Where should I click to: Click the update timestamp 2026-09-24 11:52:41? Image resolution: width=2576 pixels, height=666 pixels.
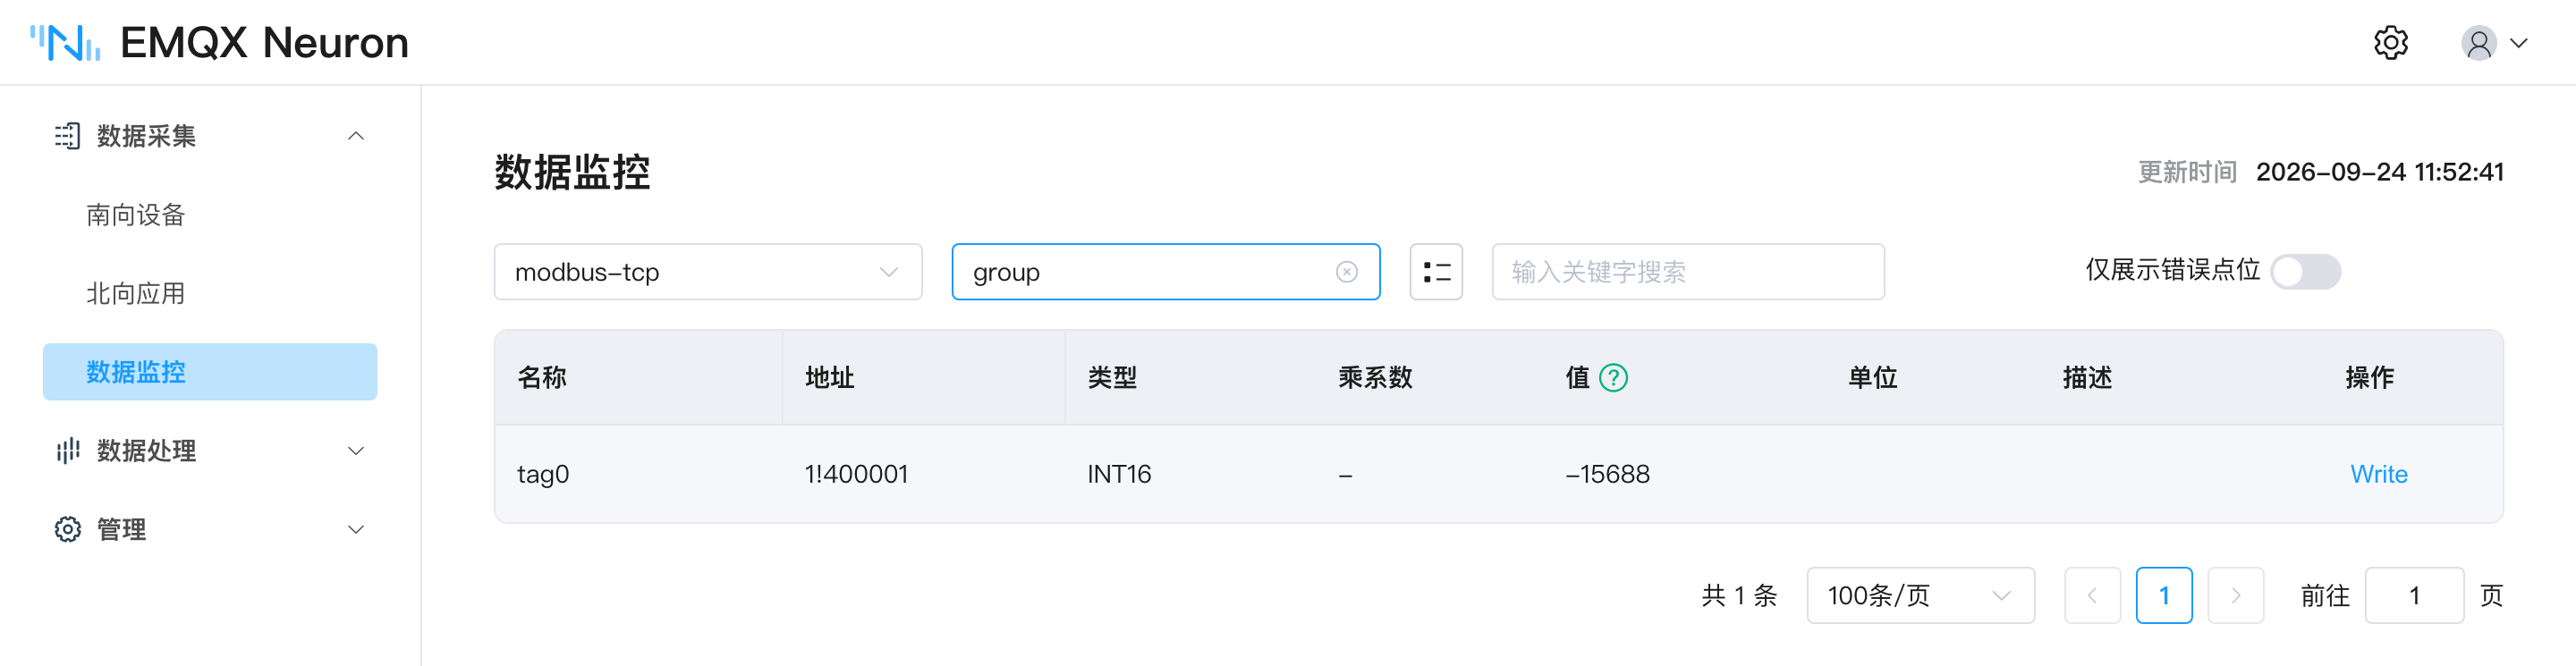(2379, 172)
